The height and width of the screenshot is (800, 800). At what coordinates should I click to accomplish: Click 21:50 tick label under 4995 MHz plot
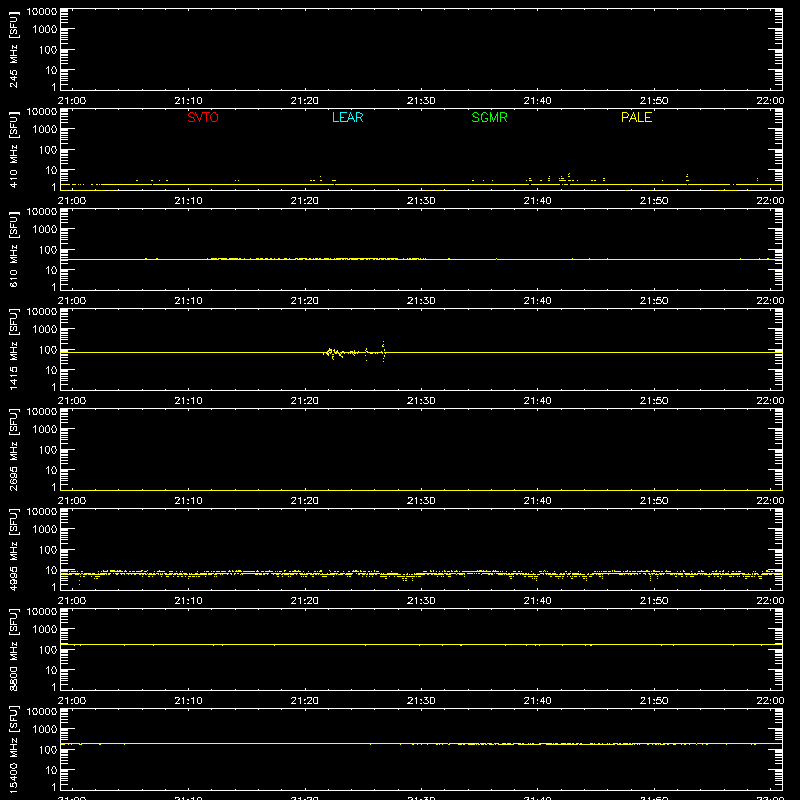[654, 601]
